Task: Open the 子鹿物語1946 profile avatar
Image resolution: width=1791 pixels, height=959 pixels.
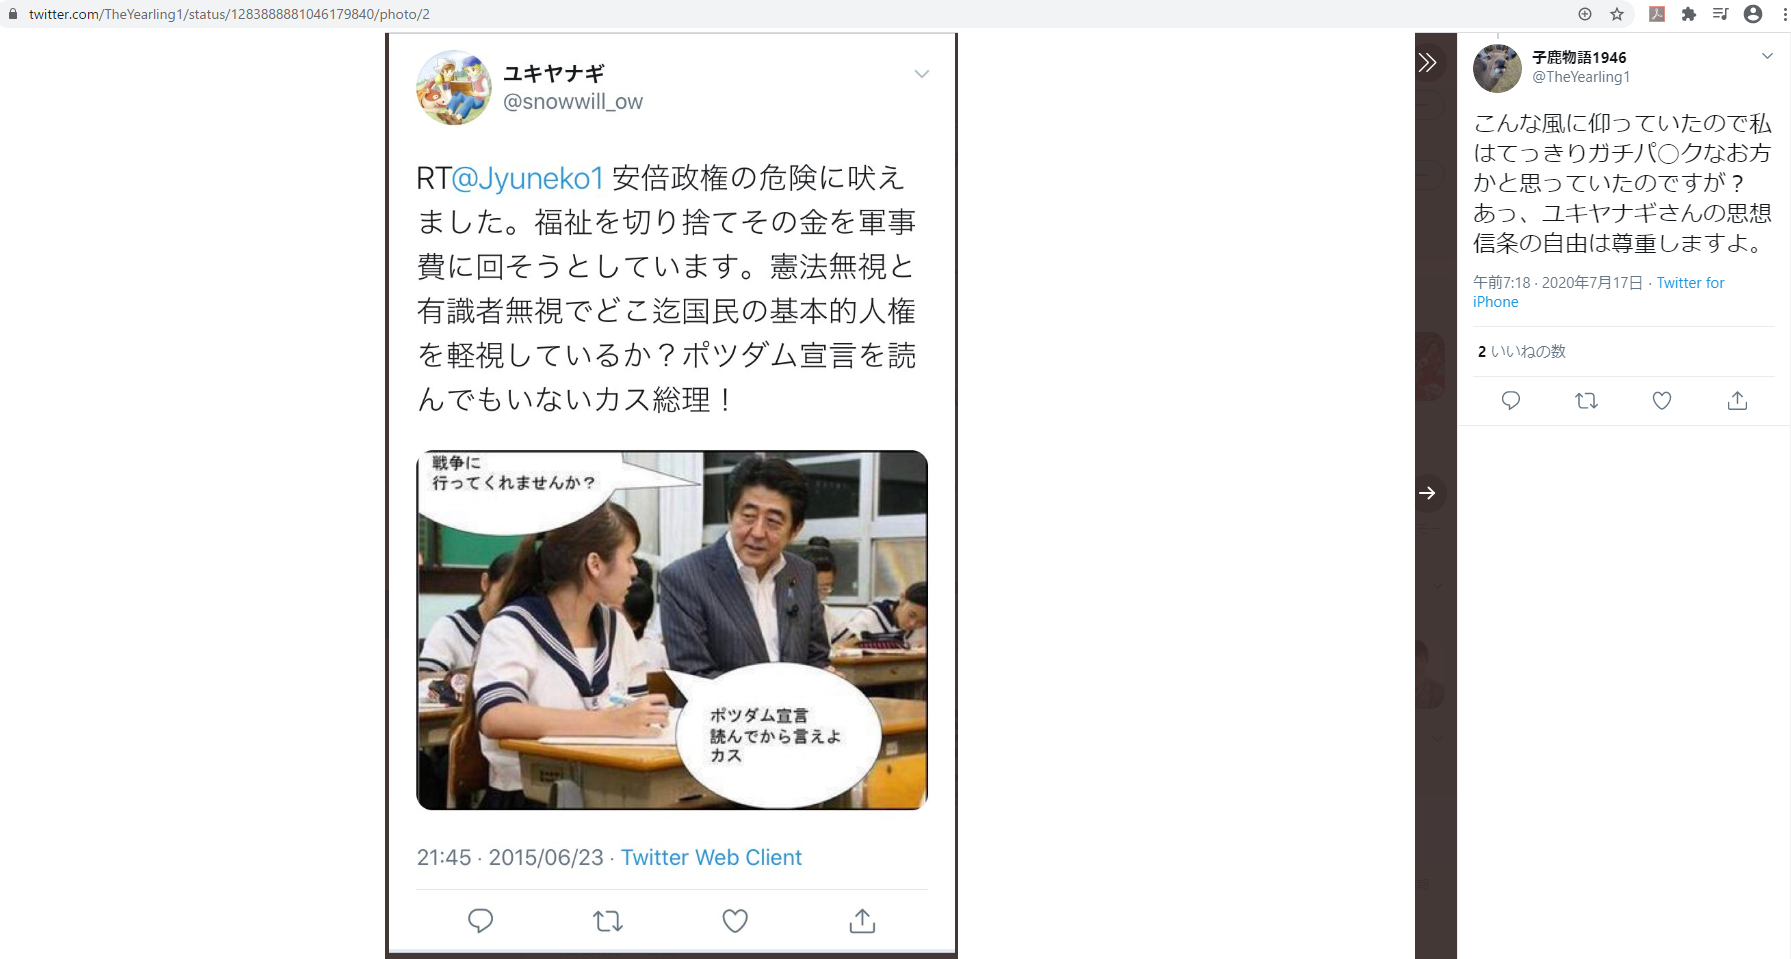Action: (x=1497, y=68)
